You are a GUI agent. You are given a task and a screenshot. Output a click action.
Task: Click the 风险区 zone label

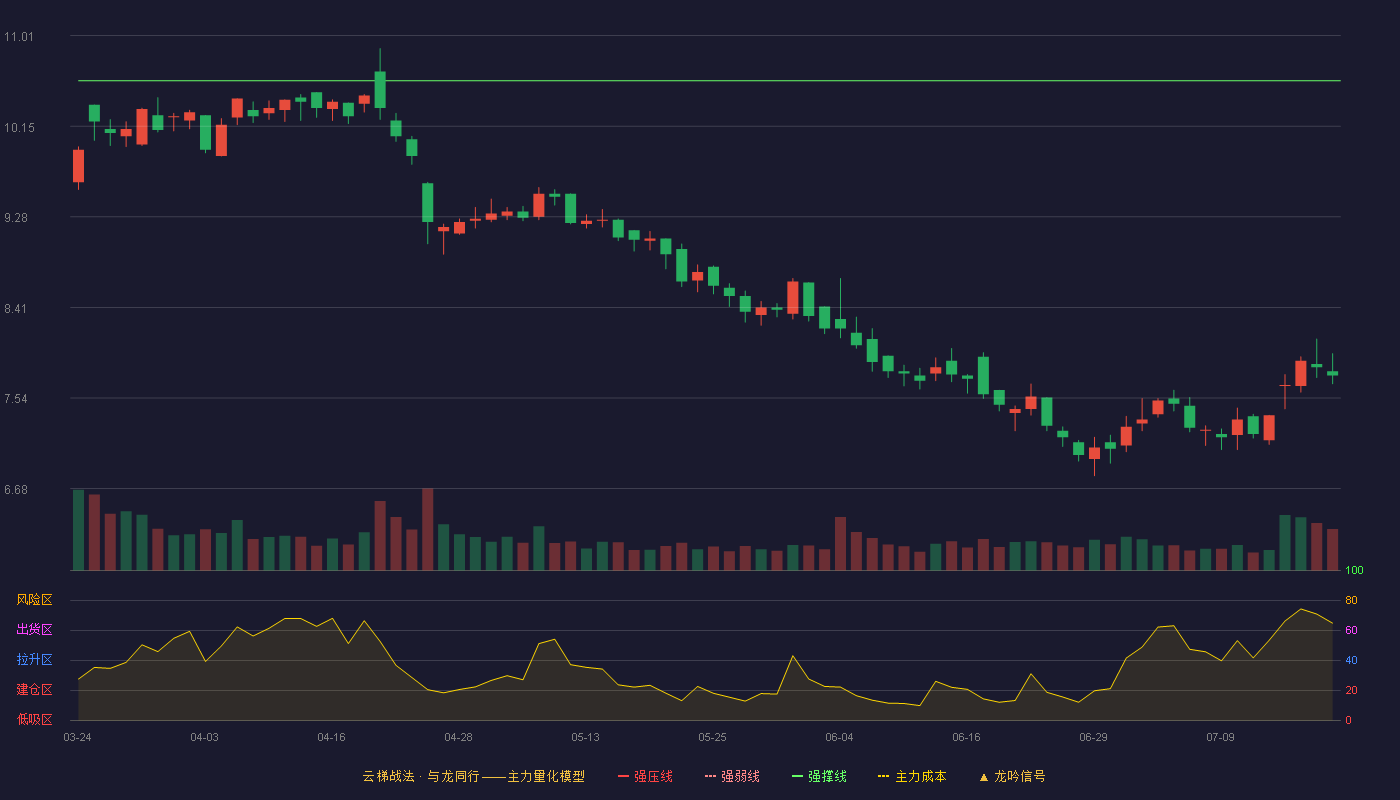(34, 600)
